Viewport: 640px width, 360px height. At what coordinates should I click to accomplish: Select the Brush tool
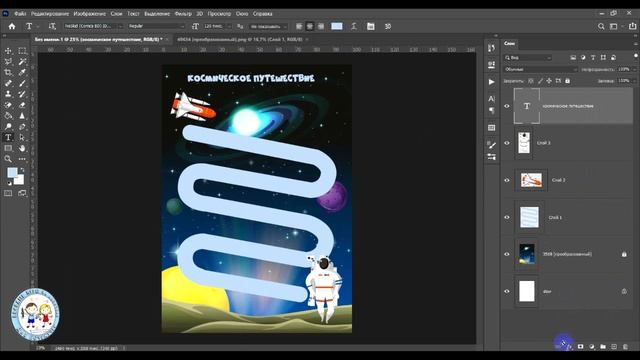[x=22, y=83]
